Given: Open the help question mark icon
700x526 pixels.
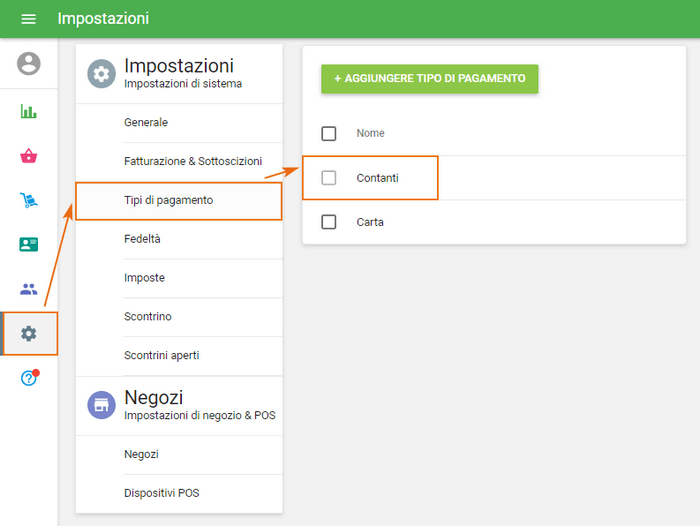Looking at the screenshot, I should pos(29,378).
